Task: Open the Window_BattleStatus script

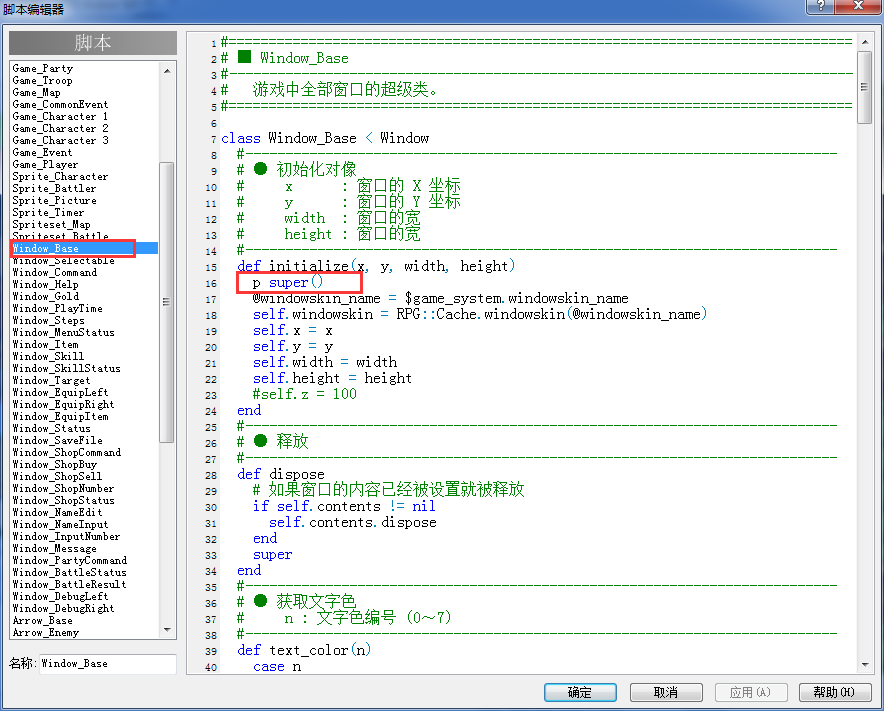Action: [x=69, y=572]
